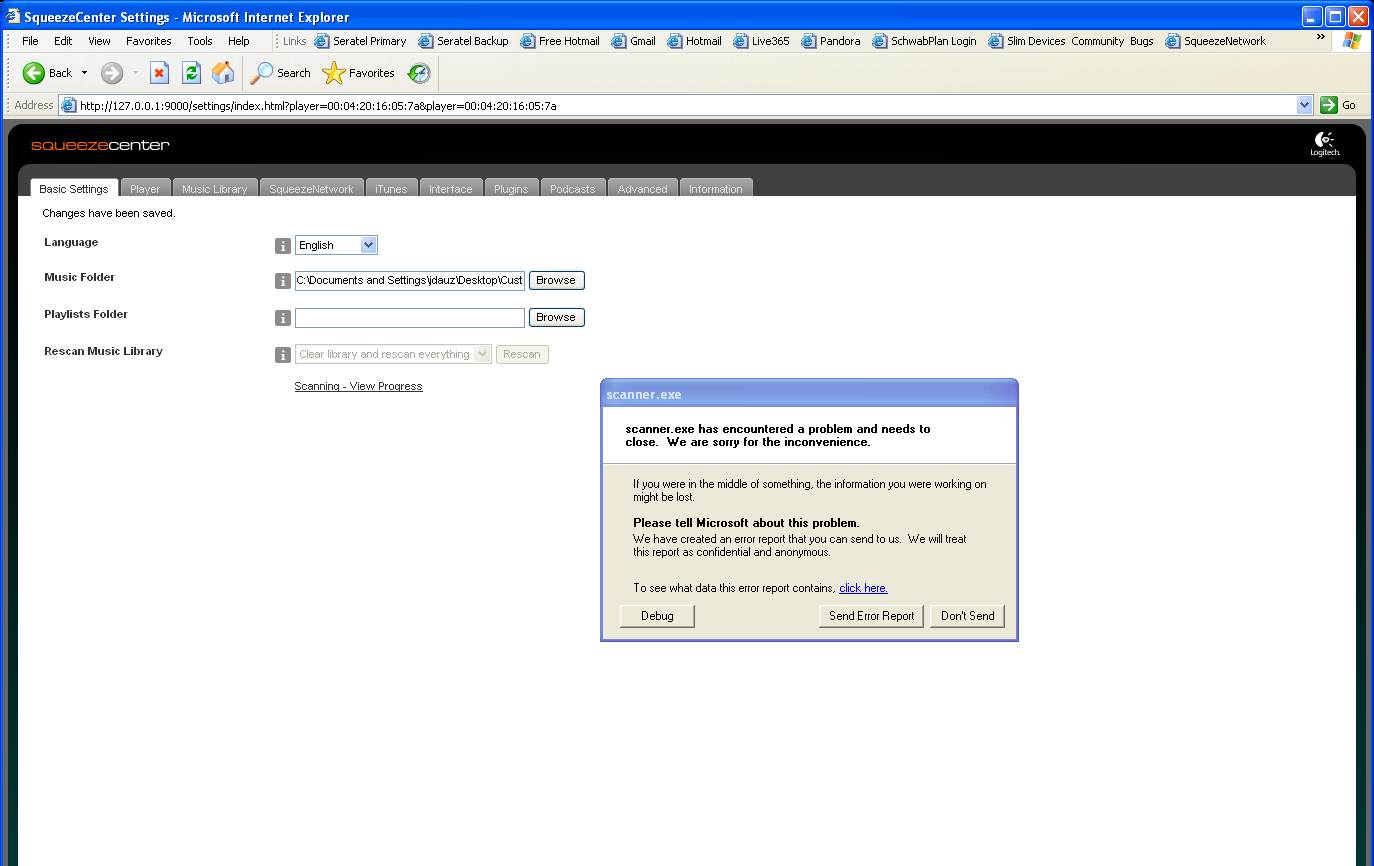Screen dimensions: 1374x866
Task: Click the IE Back arrow icon
Action: pos(34,73)
